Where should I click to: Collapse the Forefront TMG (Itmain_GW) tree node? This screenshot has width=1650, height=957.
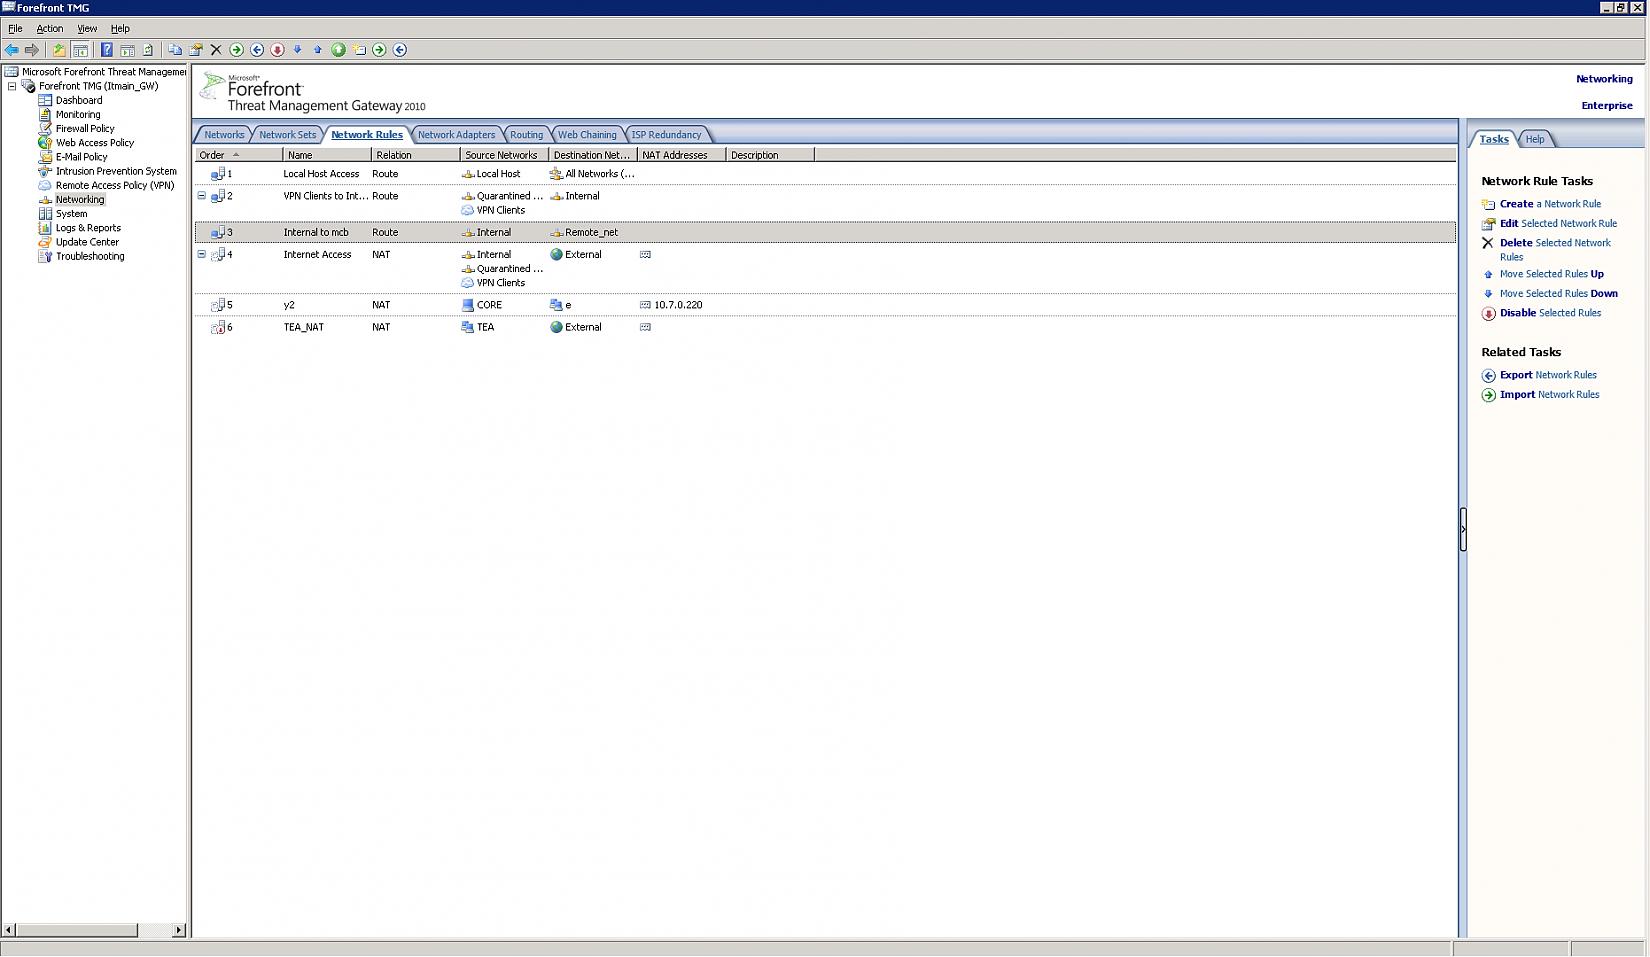tap(12, 86)
